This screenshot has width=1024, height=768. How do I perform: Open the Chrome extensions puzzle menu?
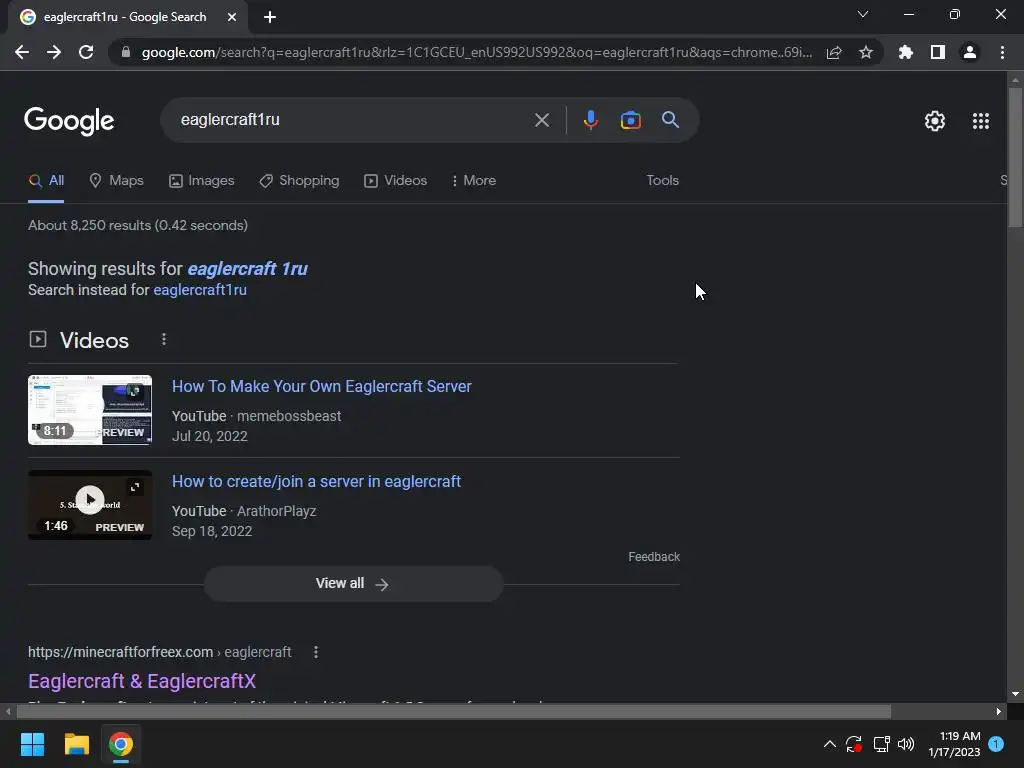(x=906, y=52)
